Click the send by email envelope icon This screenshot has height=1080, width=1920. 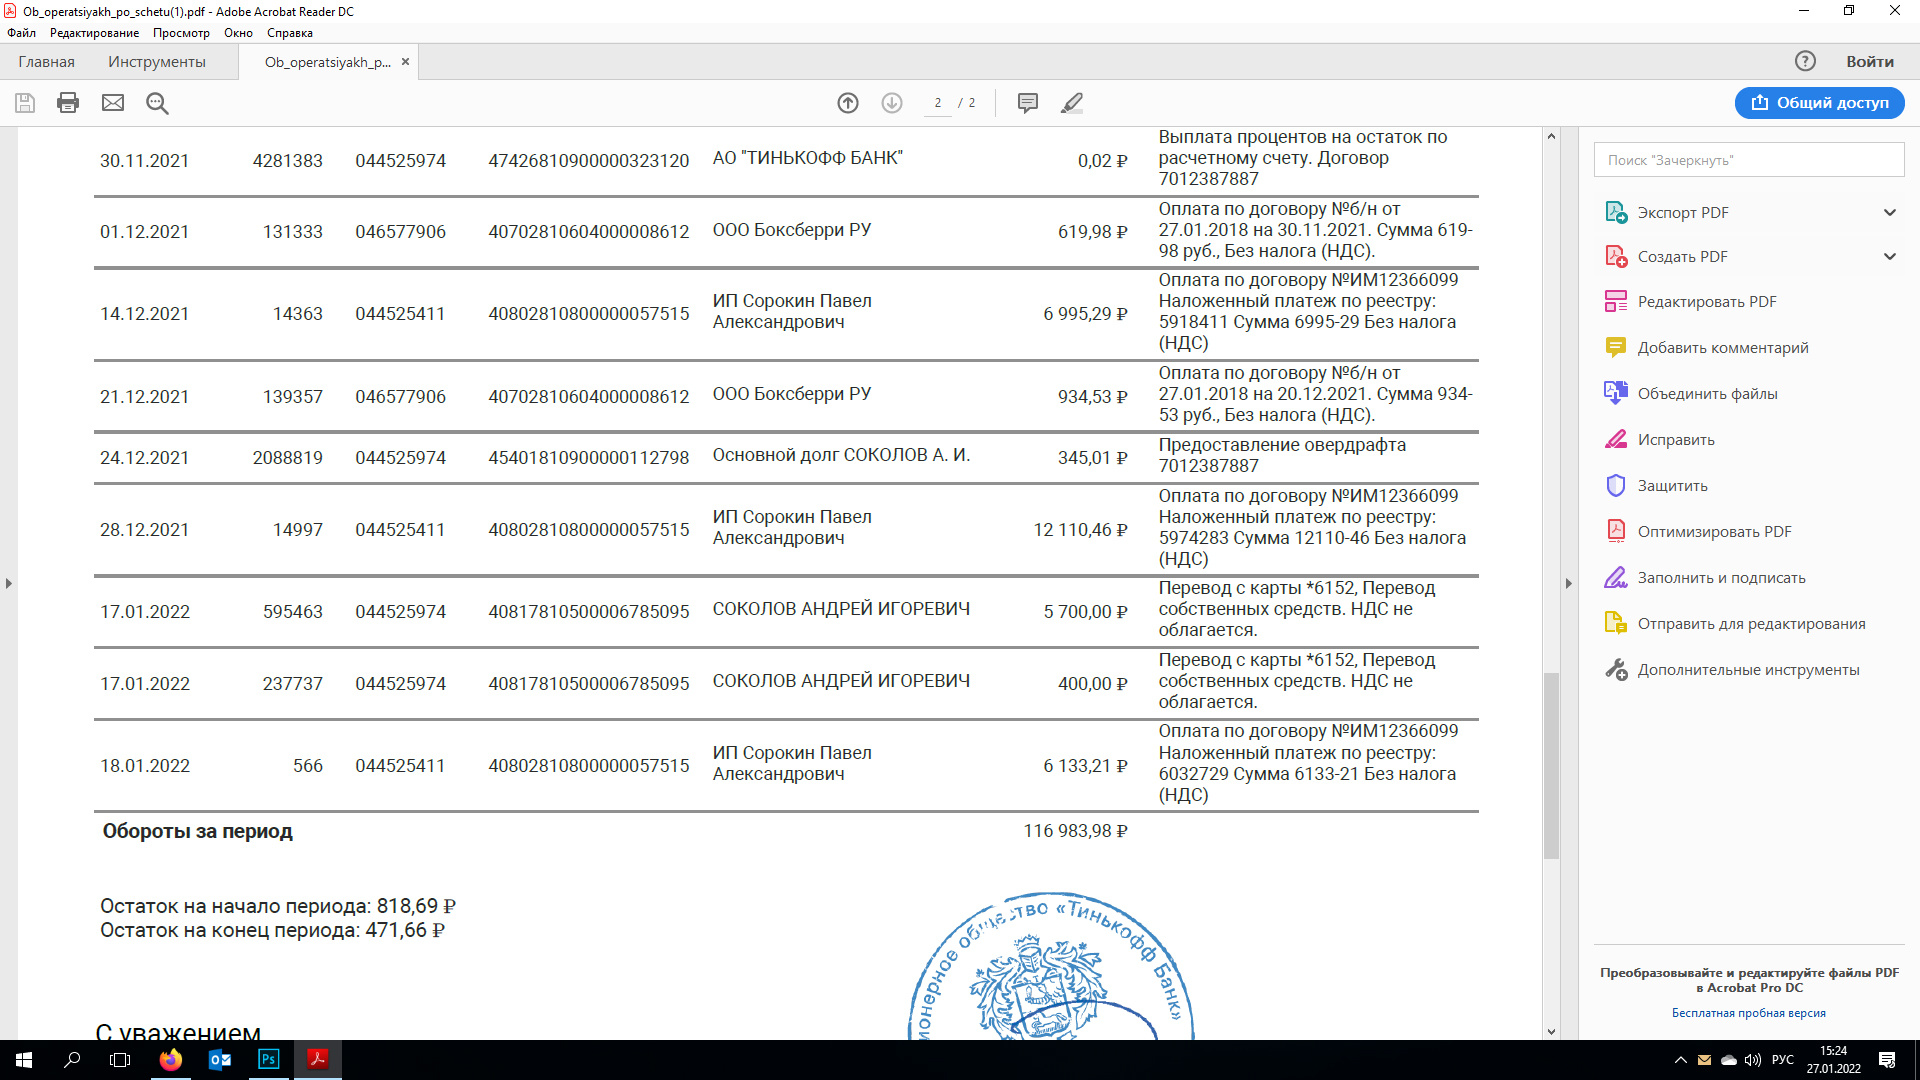tap(113, 103)
